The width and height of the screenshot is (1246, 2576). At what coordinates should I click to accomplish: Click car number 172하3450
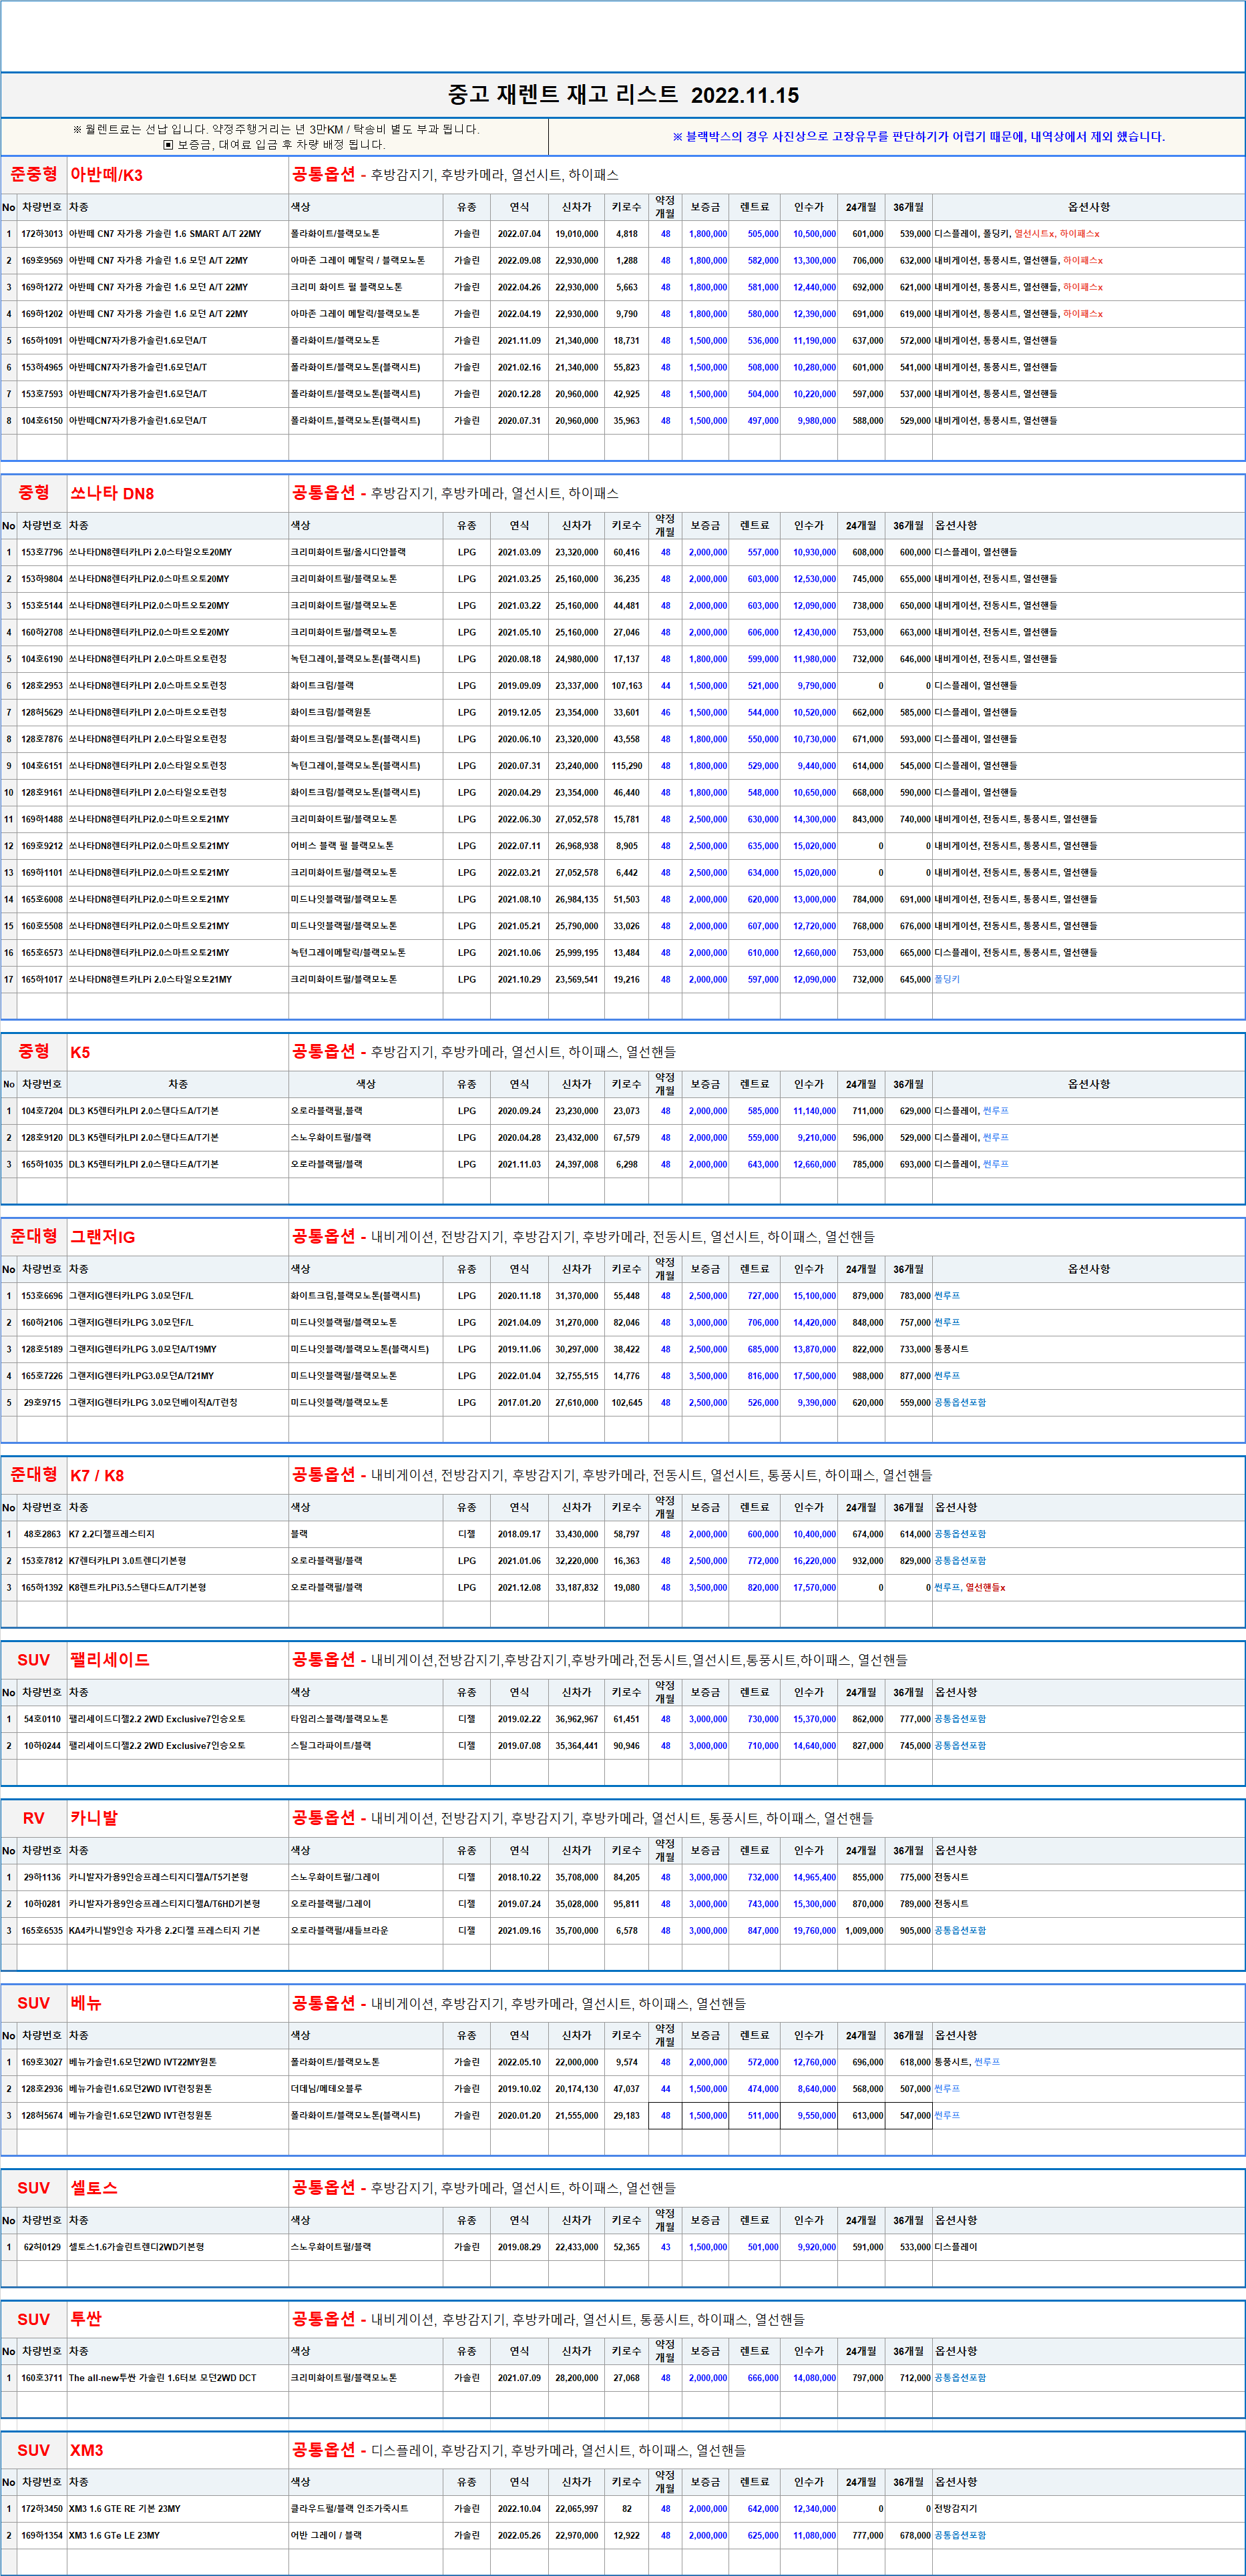click(x=42, y=2509)
